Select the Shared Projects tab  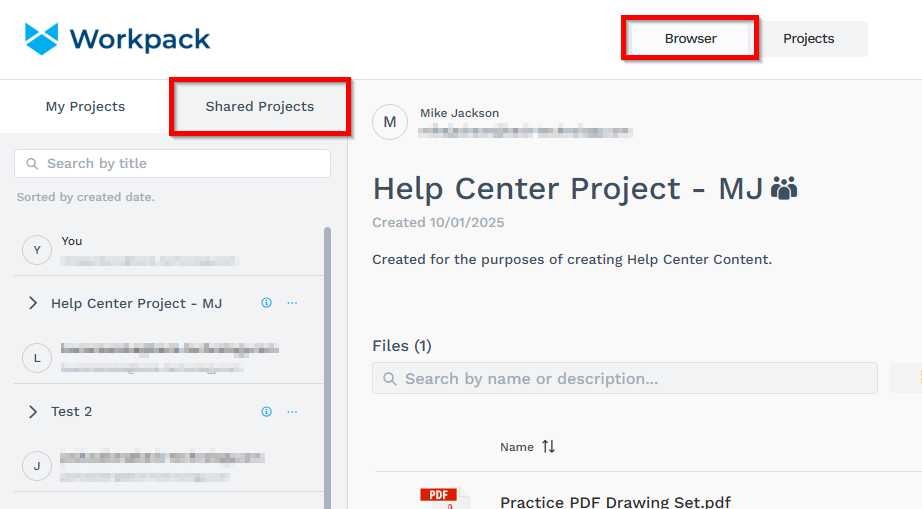tap(259, 107)
